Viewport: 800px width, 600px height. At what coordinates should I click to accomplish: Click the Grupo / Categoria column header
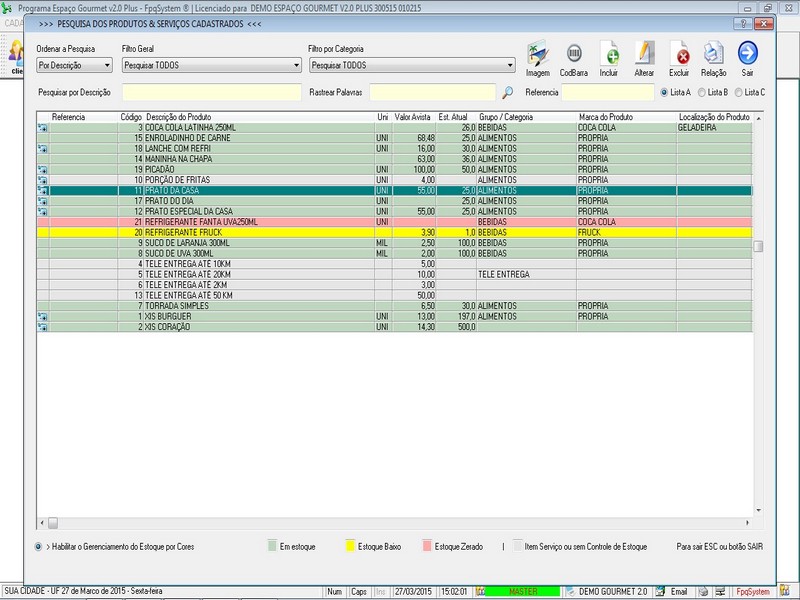click(506, 117)
